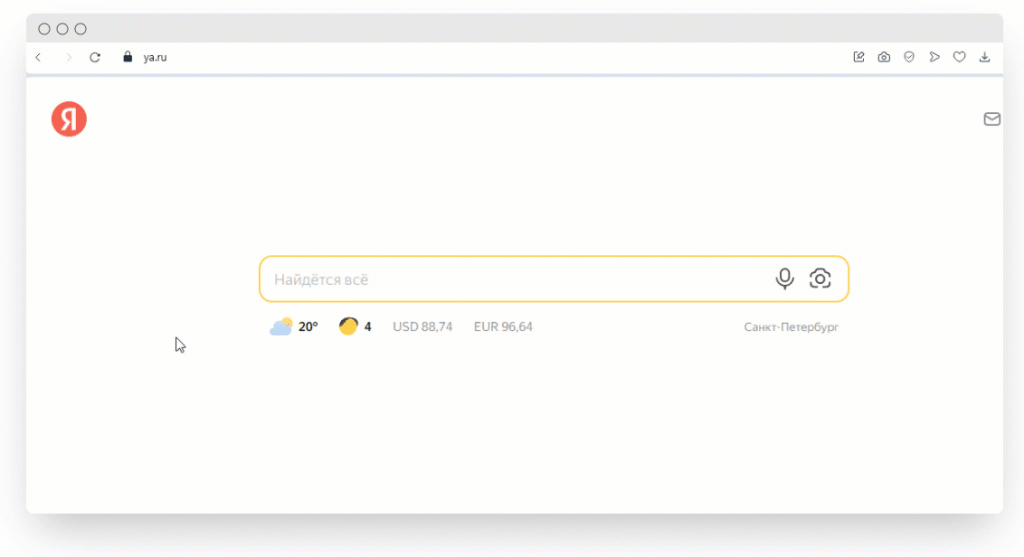Open the edit note toolbar icon
This screenshot has width=1024, height=557.
click(x=859, y=57)
